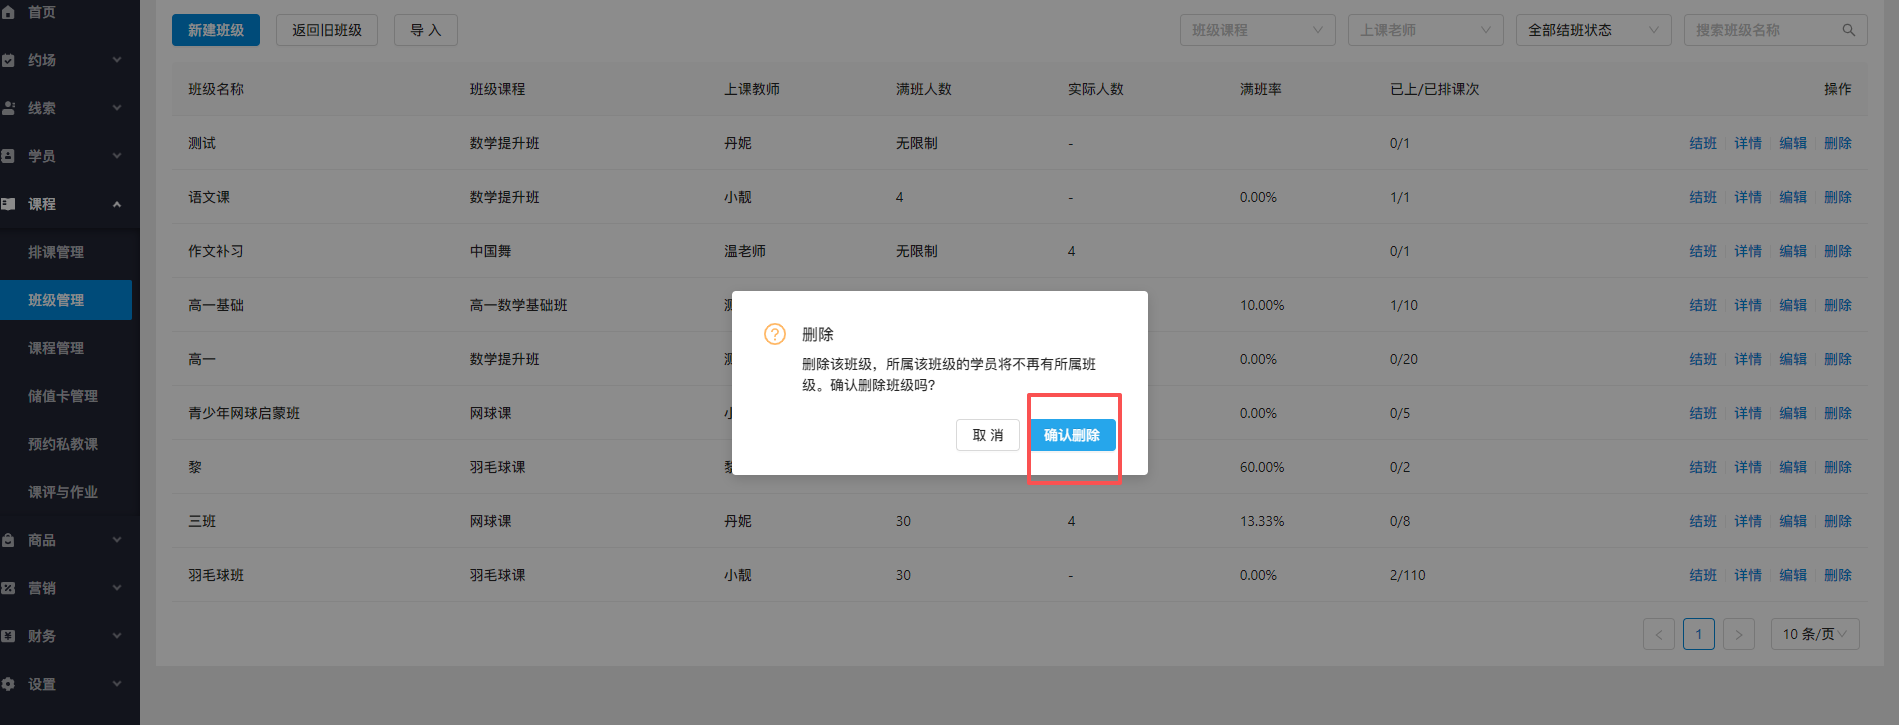Click the 新建班级 button
Image resolution: width=1899 pixels, height=725 pixels.
[216, 30]
